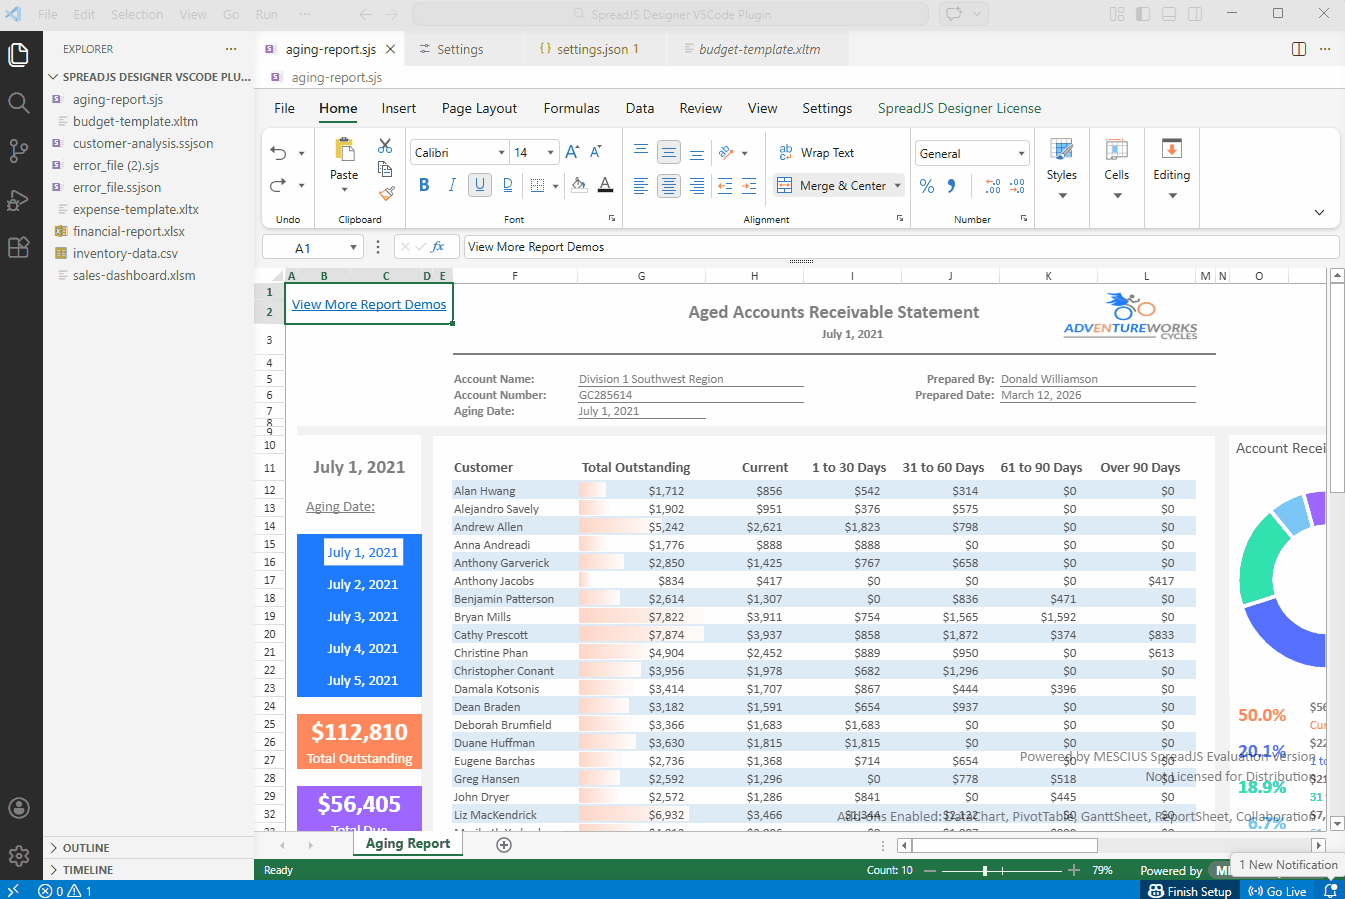This screenshot has width=1345, height=899.
Task: Click the SpreadJS Designer command search box
Action: tap(672, 14)
